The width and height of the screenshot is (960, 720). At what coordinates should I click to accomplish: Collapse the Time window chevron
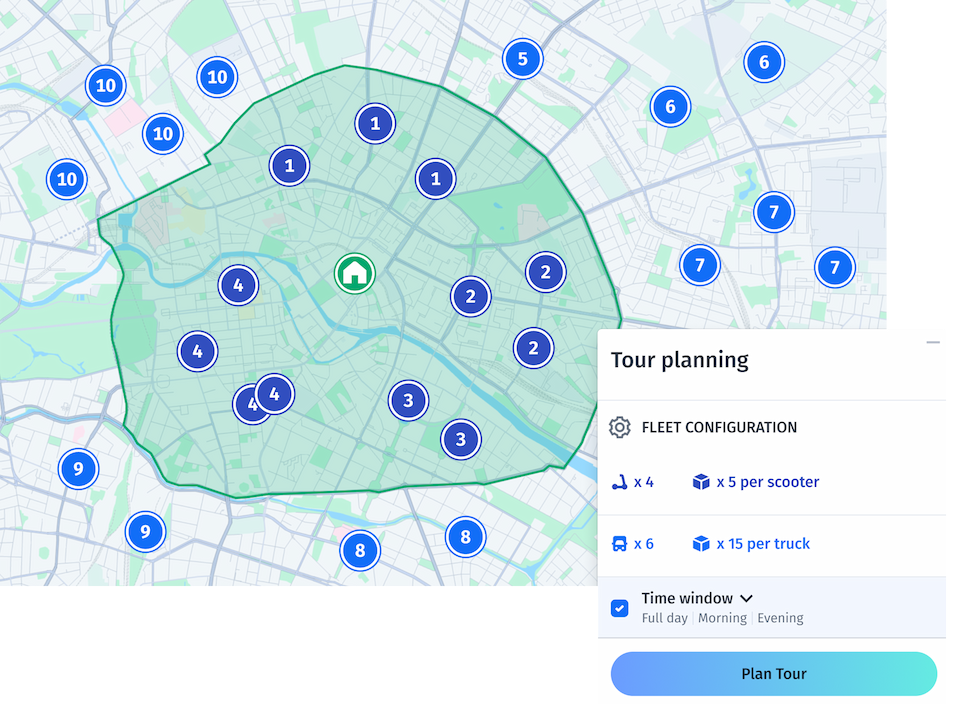coord(746,597)
